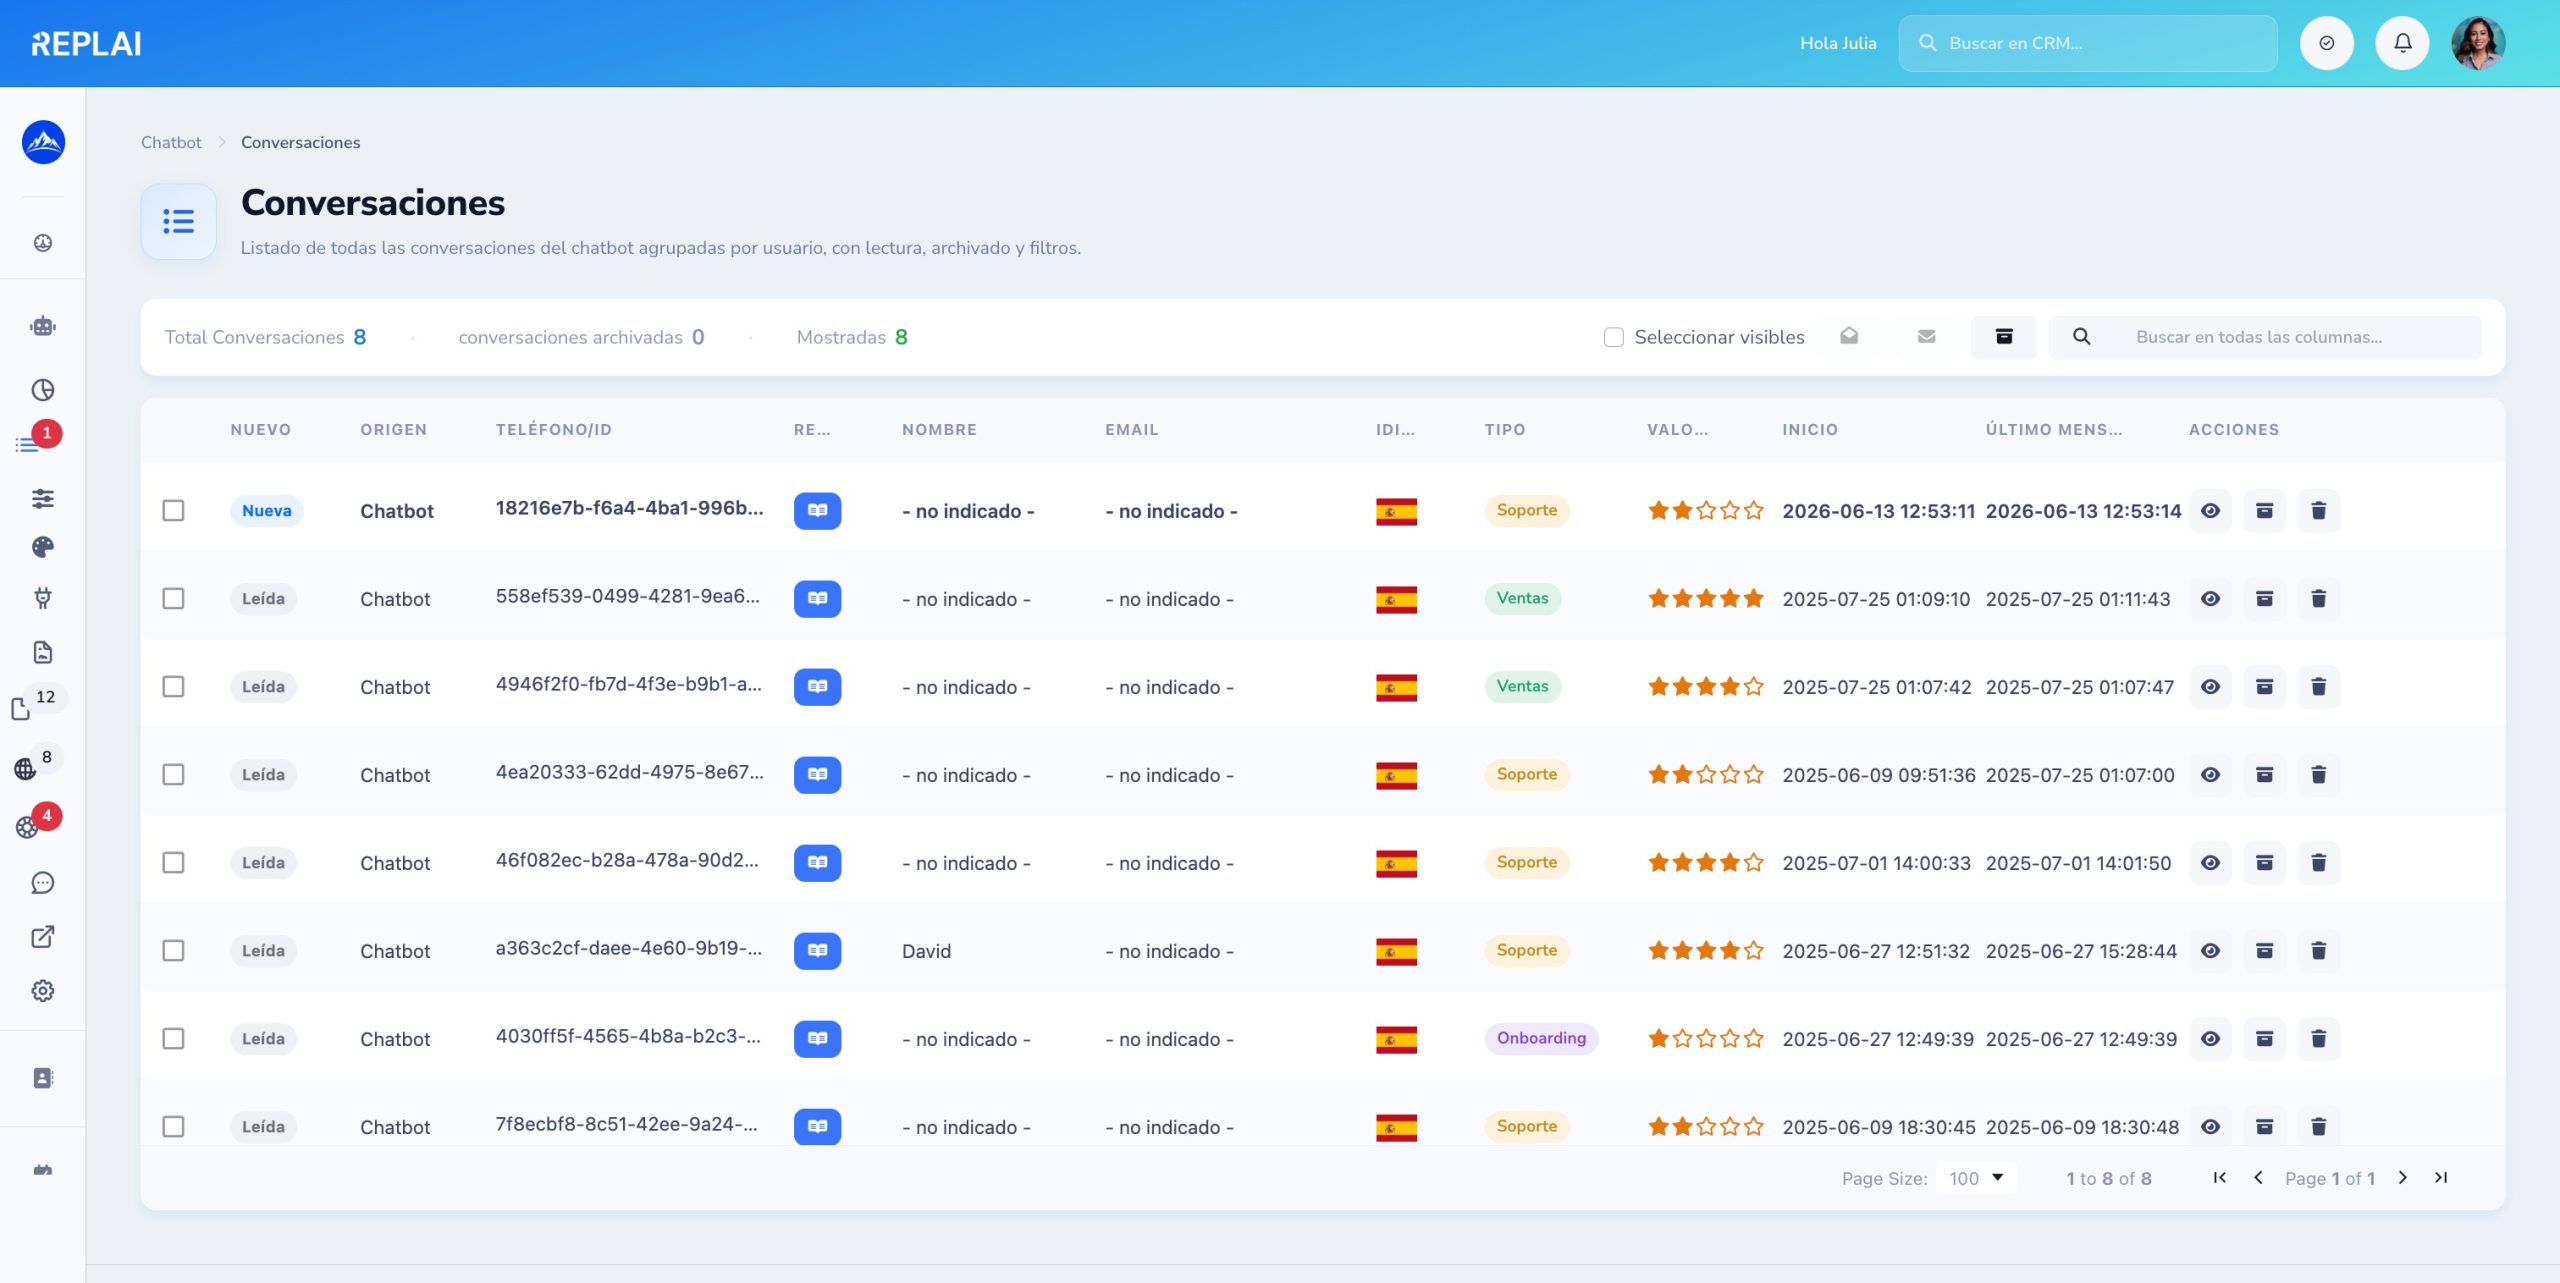Click the five-star rating in Ventas row
The width and height of the screenshot is (2560, 1283).
coord(1705,599)
